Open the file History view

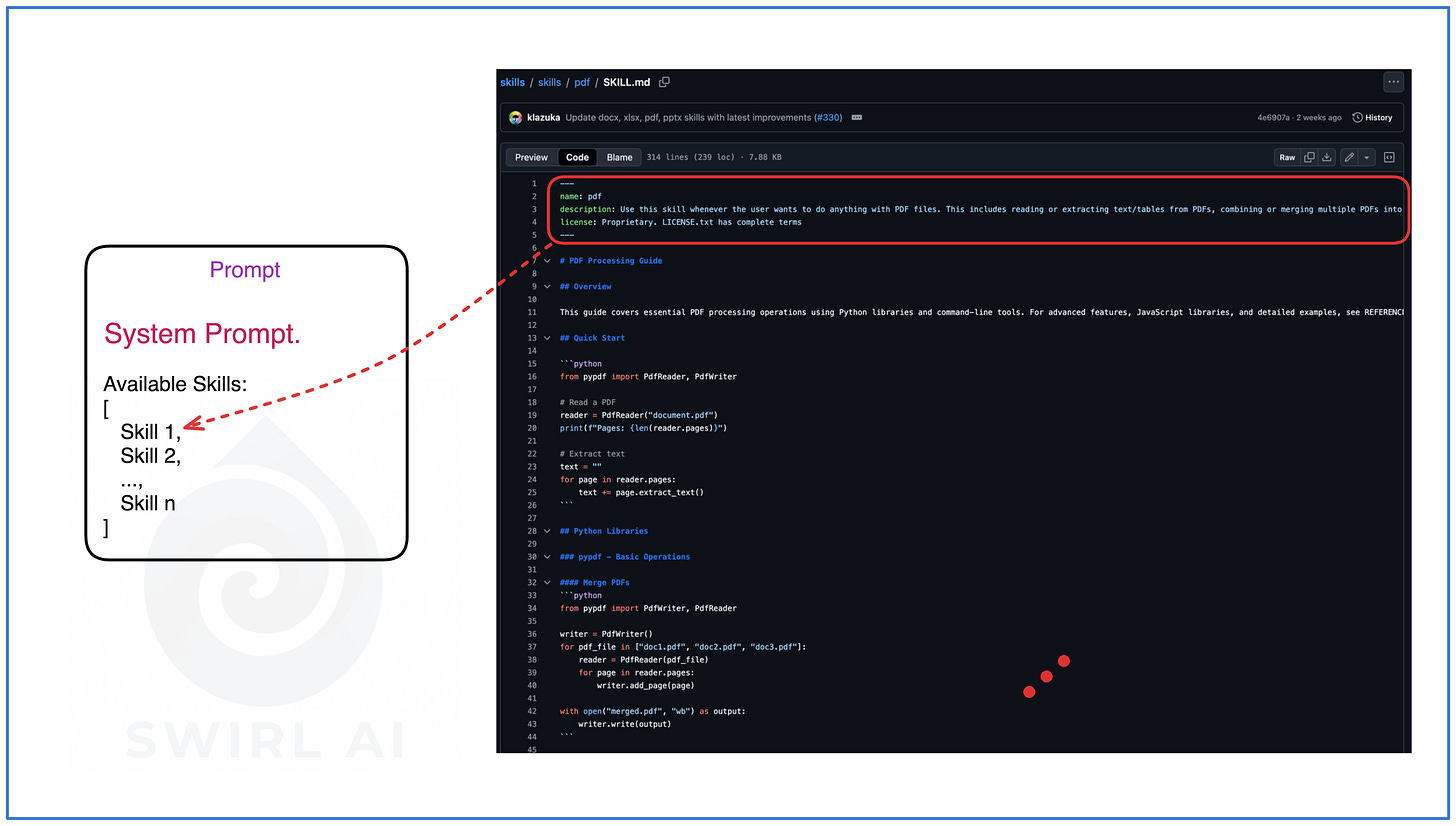coord(1372,117)
